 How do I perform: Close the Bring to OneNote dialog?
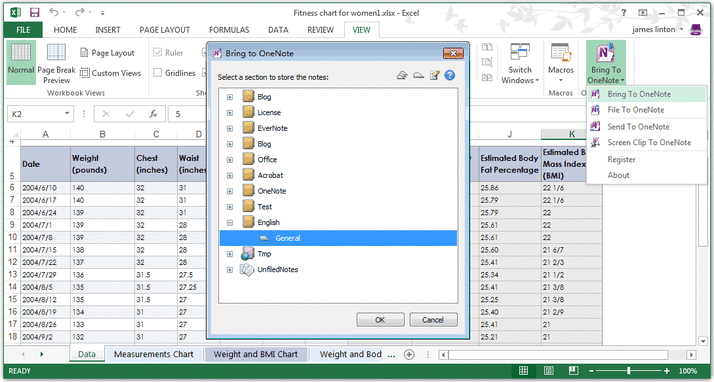(x=453, y=53)
